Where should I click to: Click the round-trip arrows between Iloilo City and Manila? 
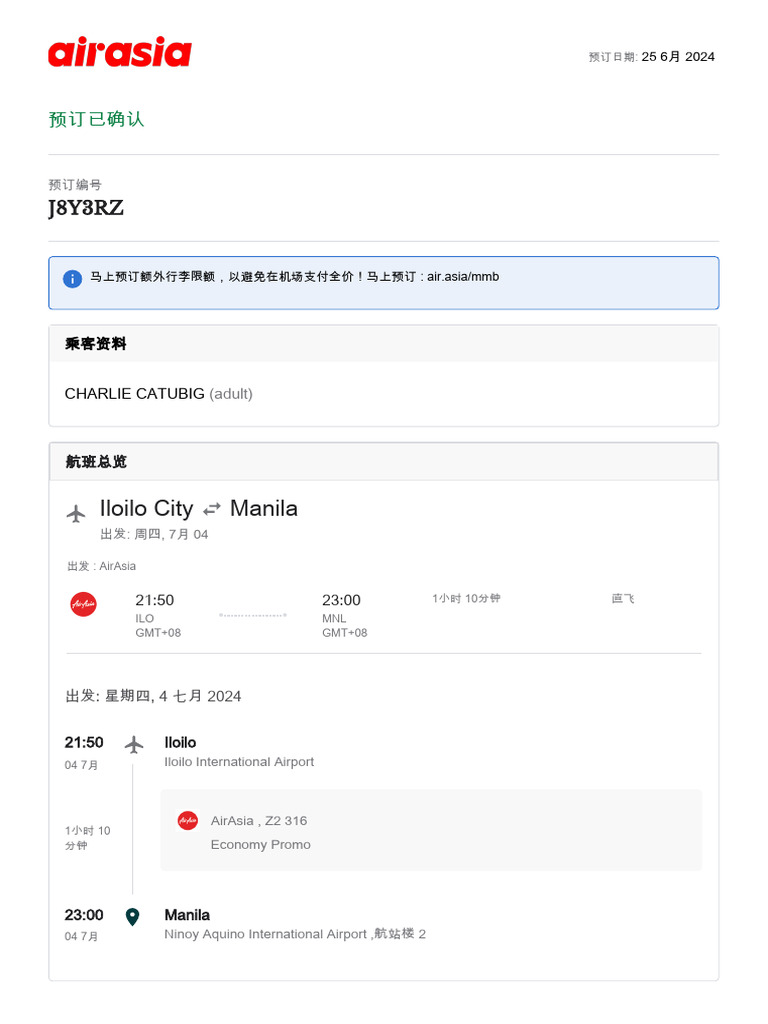(212, 509)
